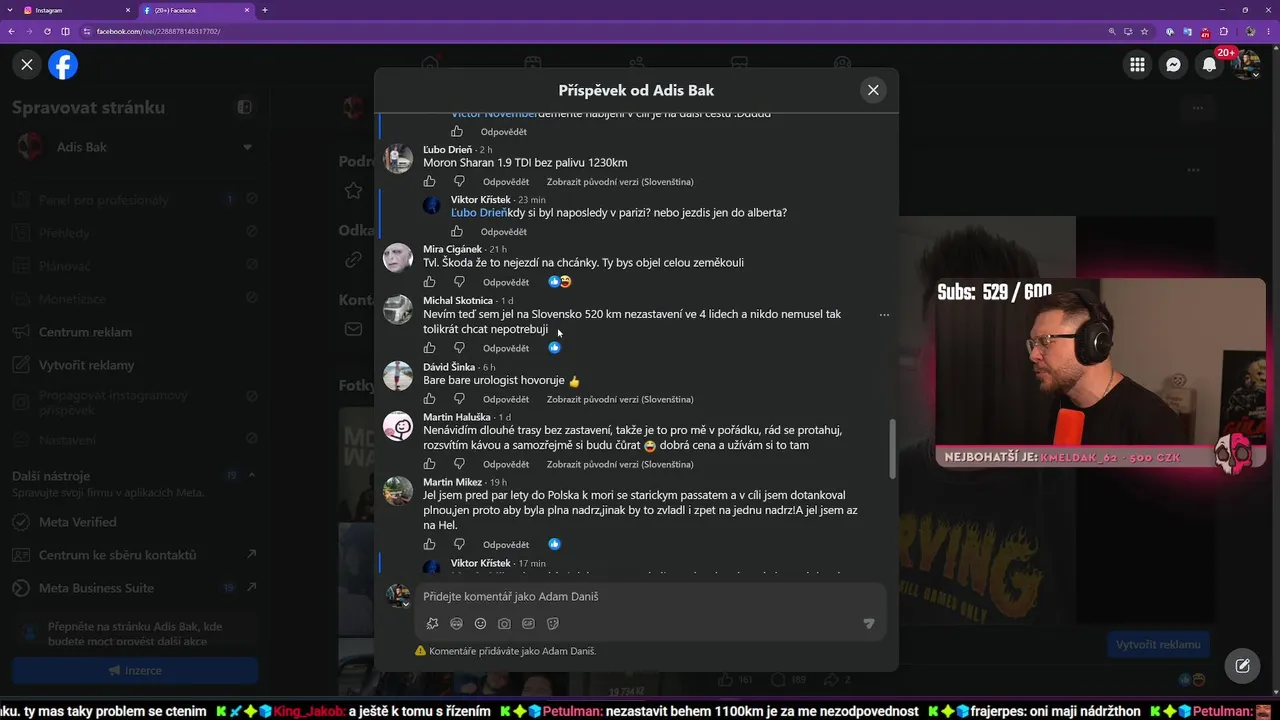Click the 21 h timestamp on Mira Cigánek's comment
Image resolution: width=1280 pixels, height=720 pixels.
pos(498,249)
